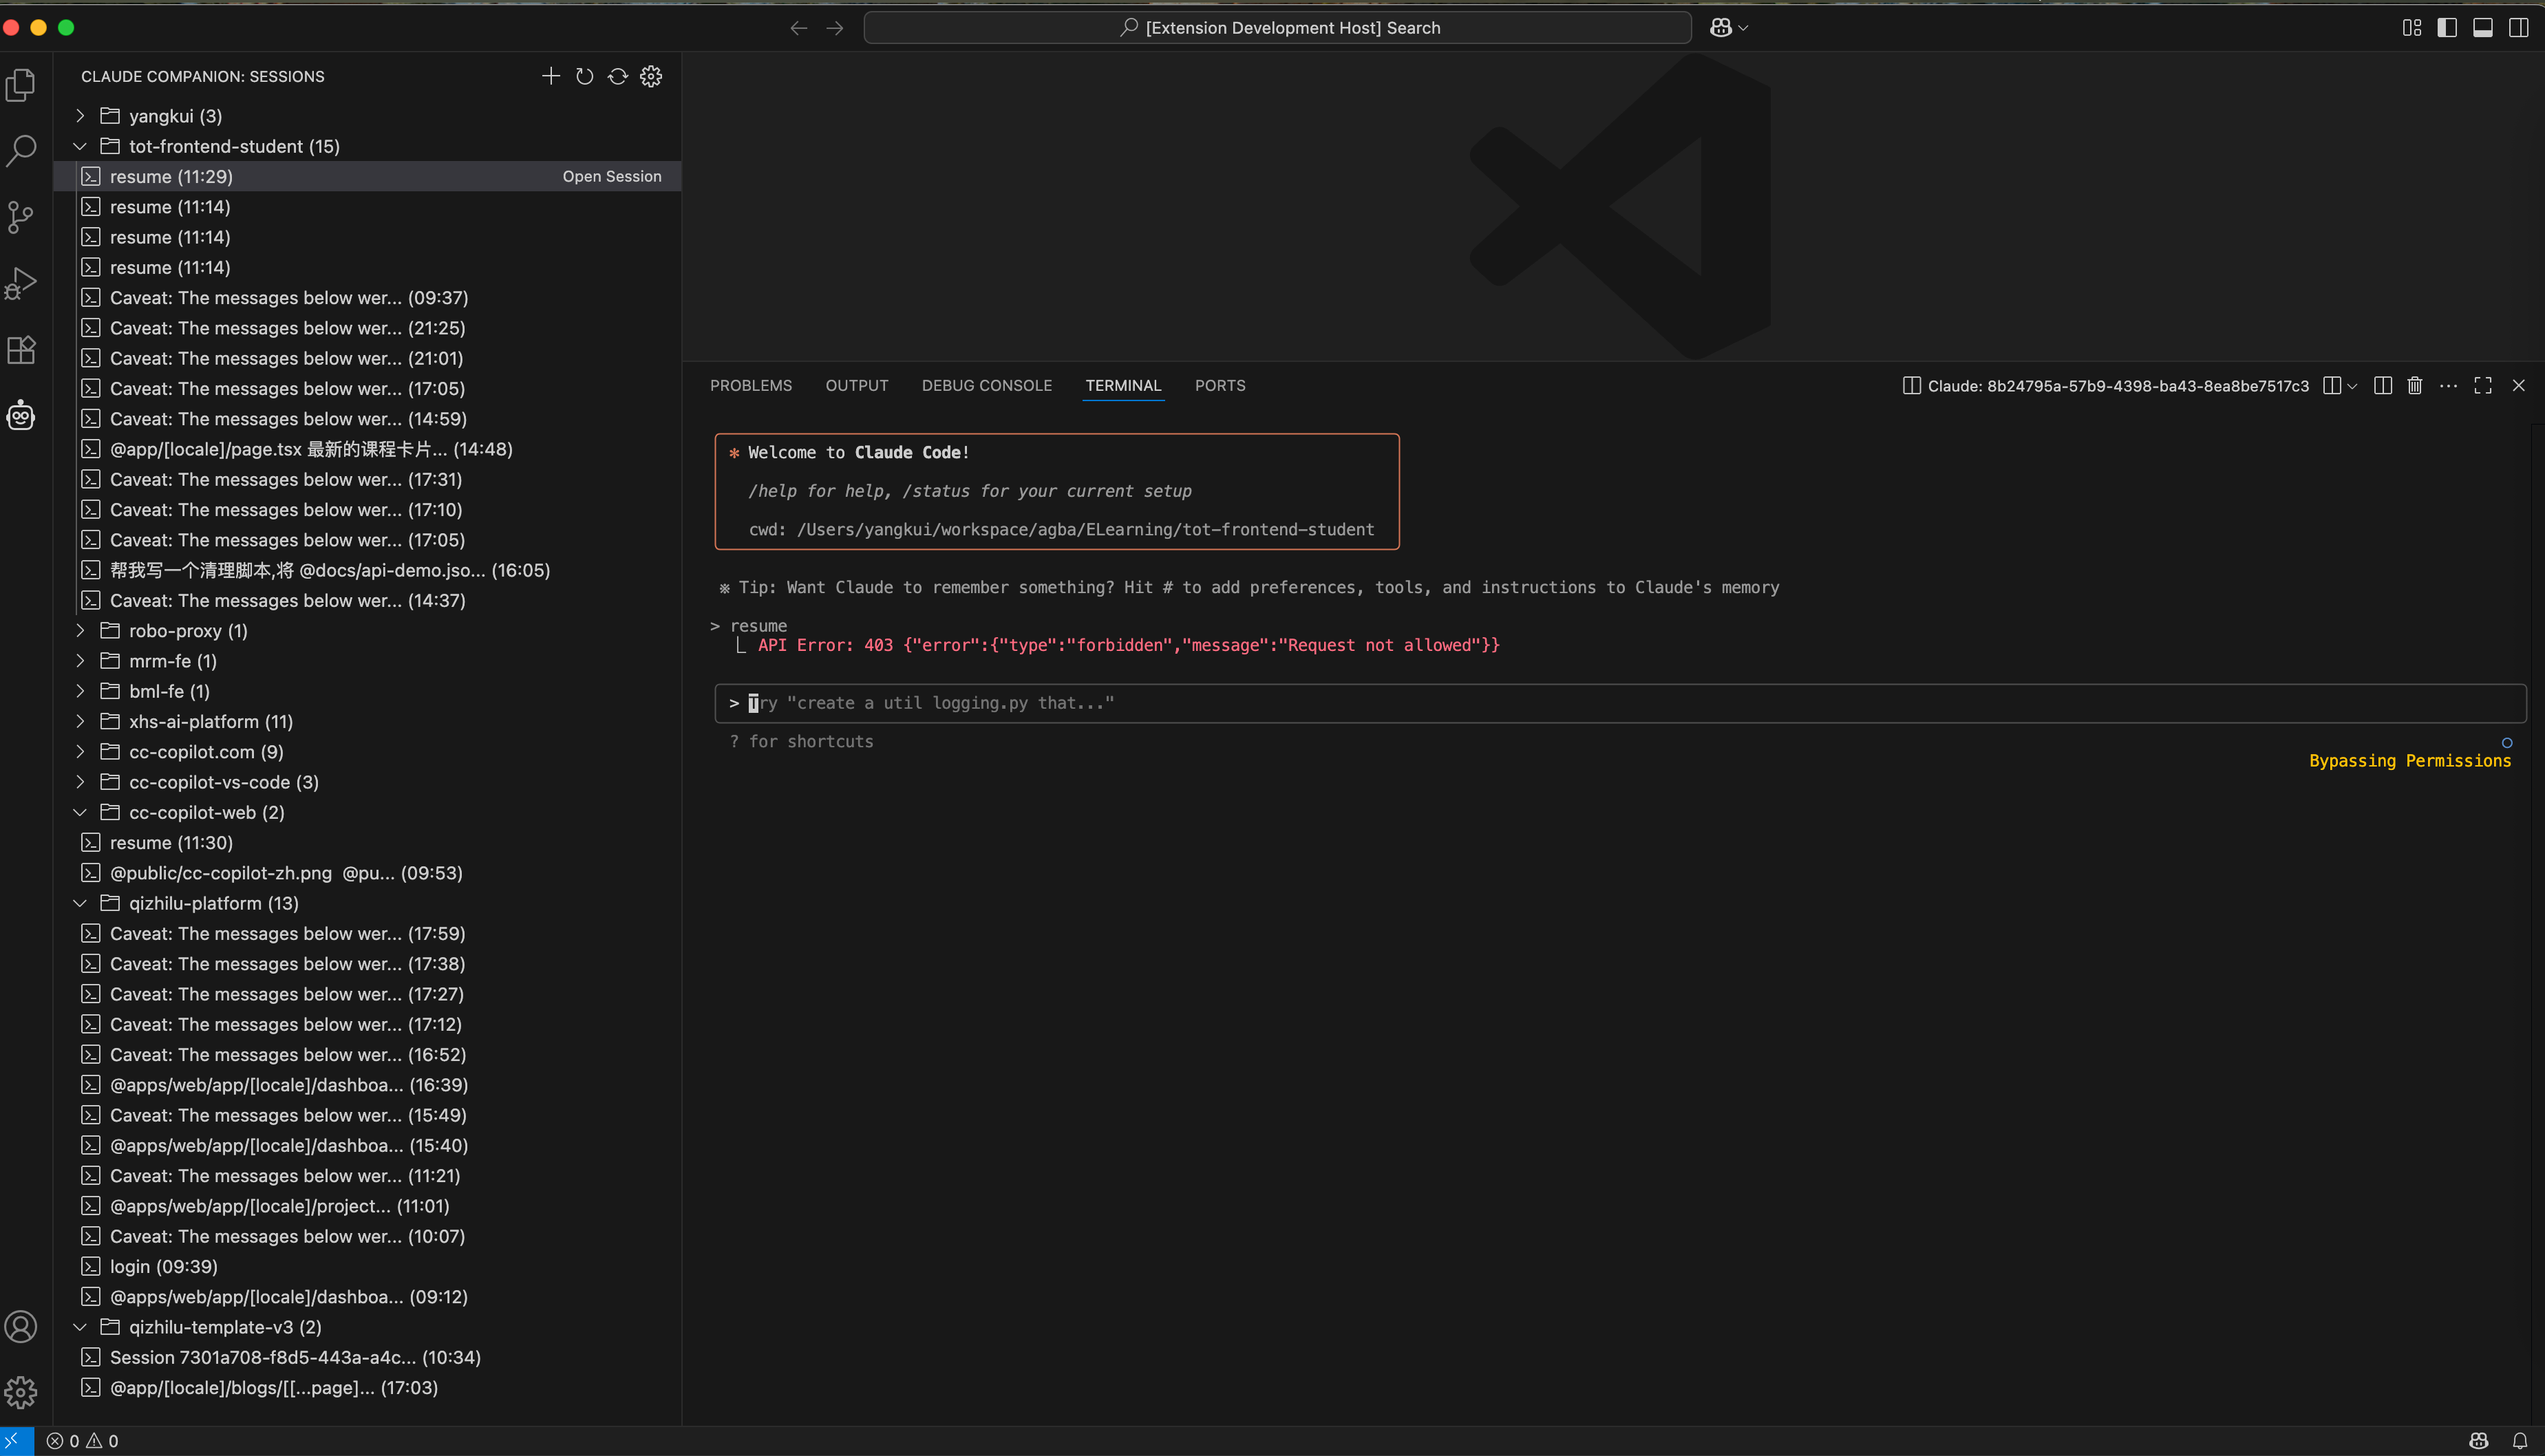Open the login (09:39) session

[367, 1267]
